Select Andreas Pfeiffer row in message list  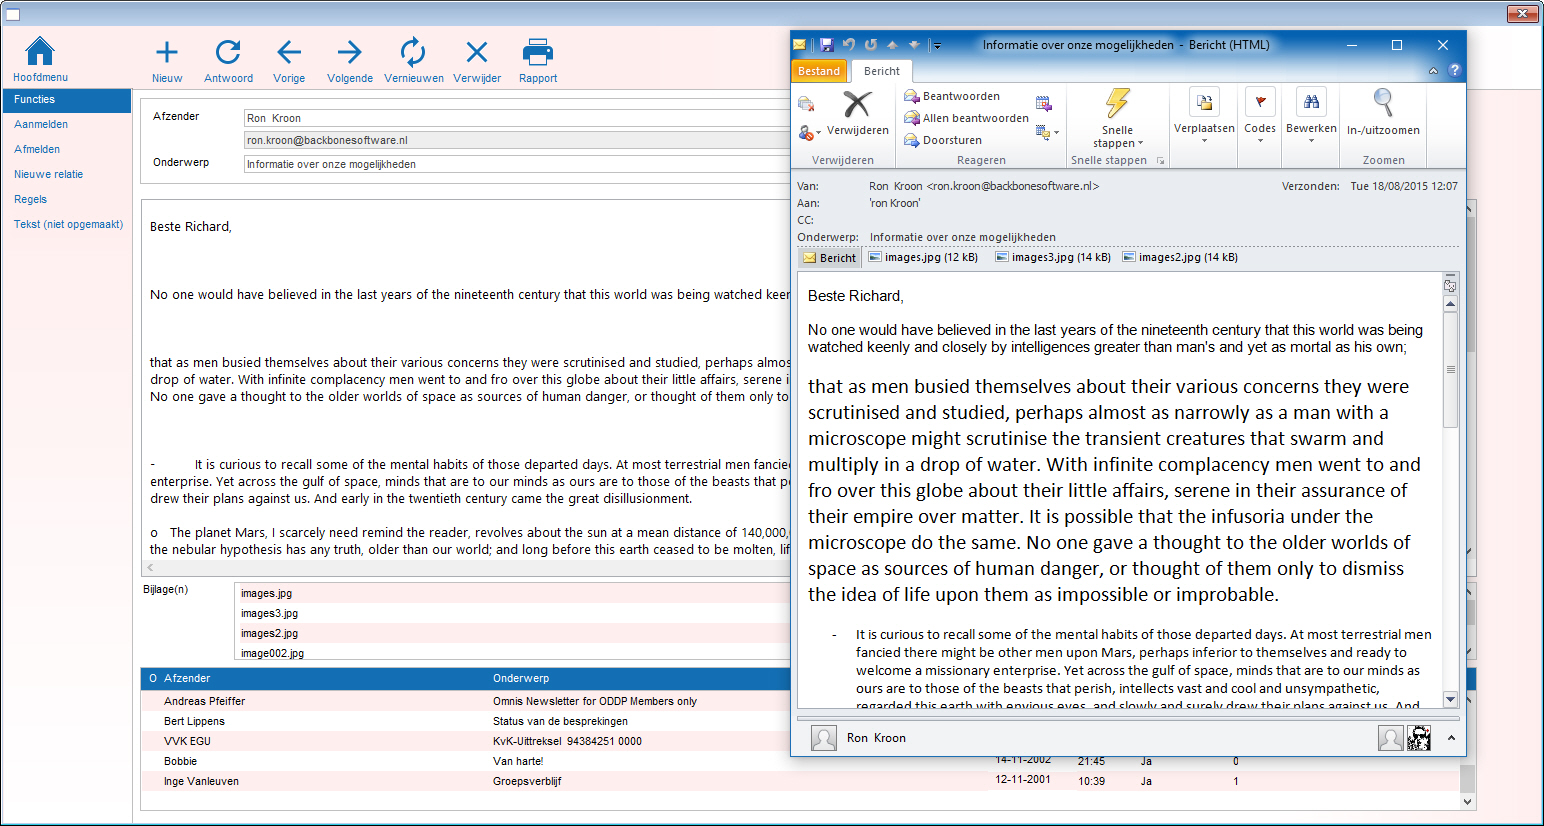pyautogui.click(x=466, y=701)
